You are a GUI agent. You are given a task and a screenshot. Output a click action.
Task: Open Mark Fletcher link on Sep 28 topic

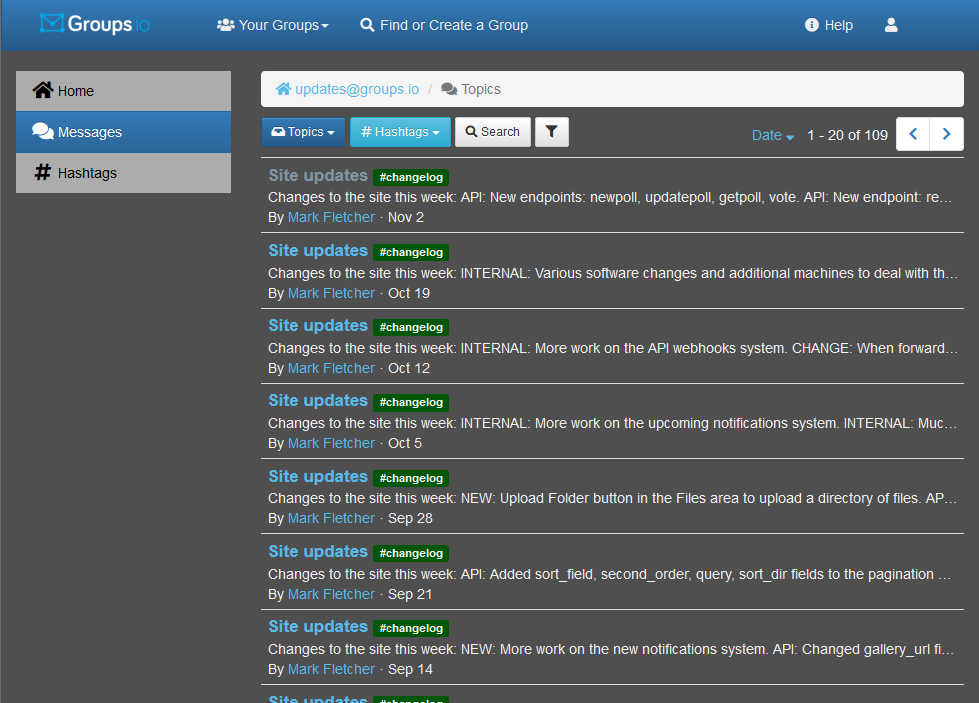pos(331,518)
